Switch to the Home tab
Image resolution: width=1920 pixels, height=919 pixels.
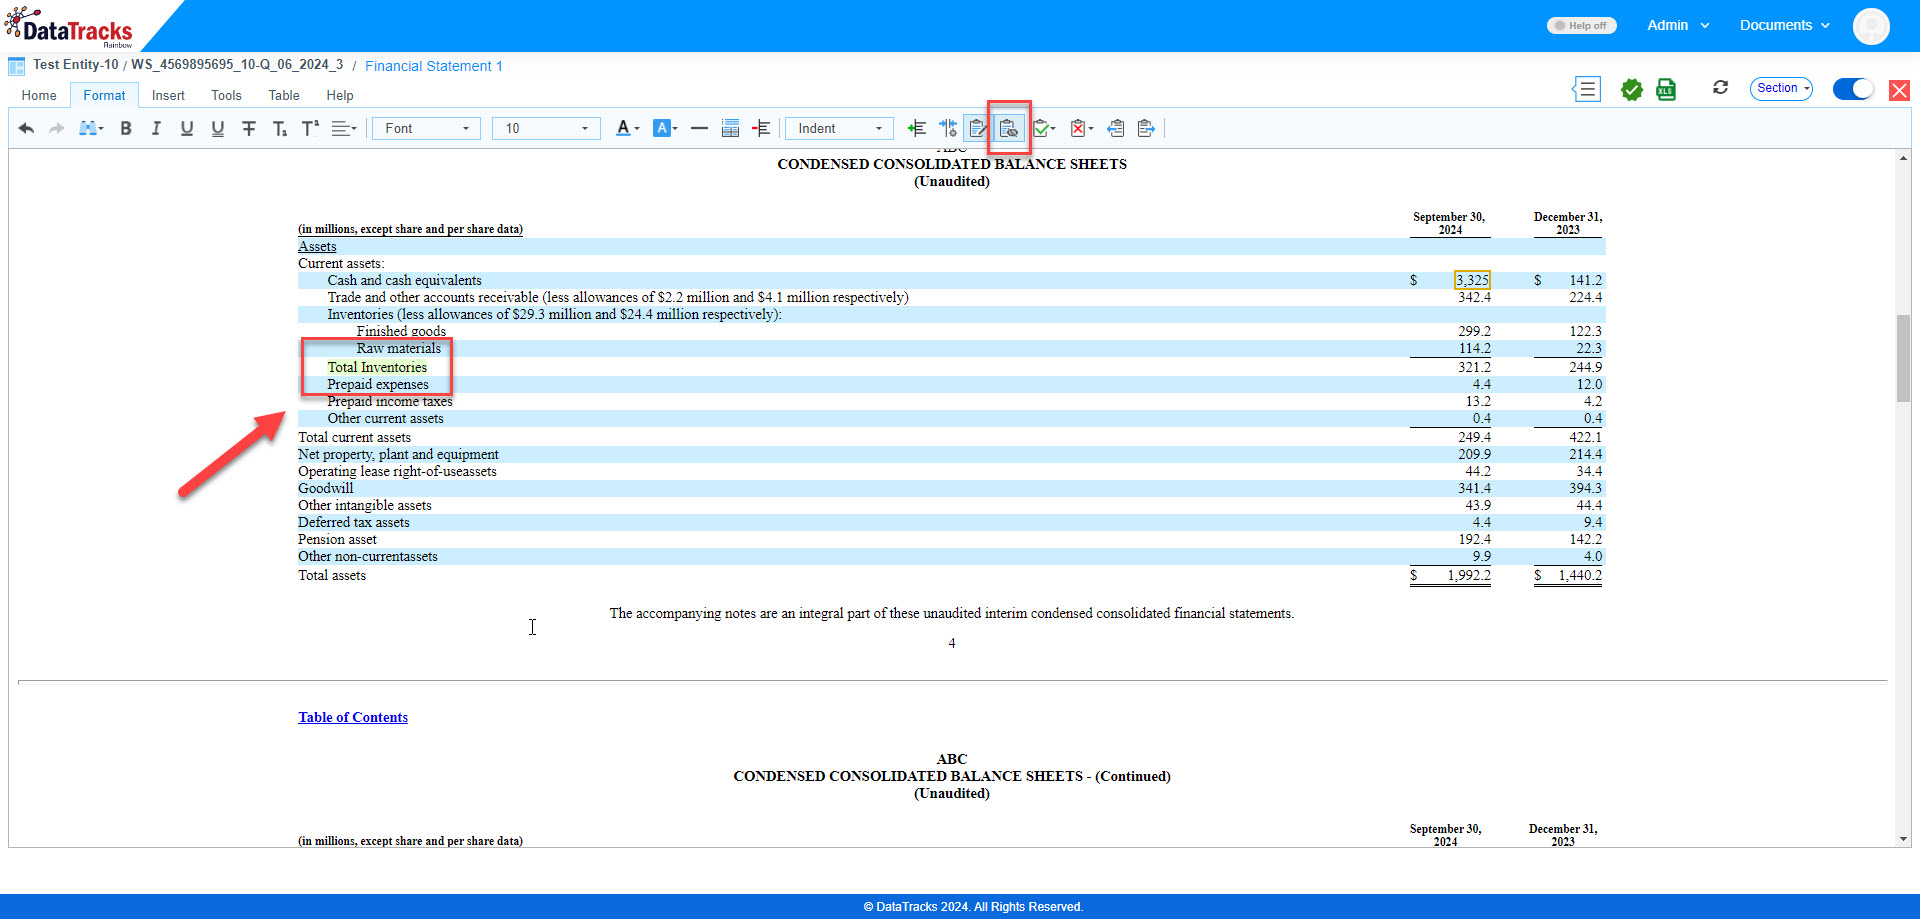pos(39,96)
